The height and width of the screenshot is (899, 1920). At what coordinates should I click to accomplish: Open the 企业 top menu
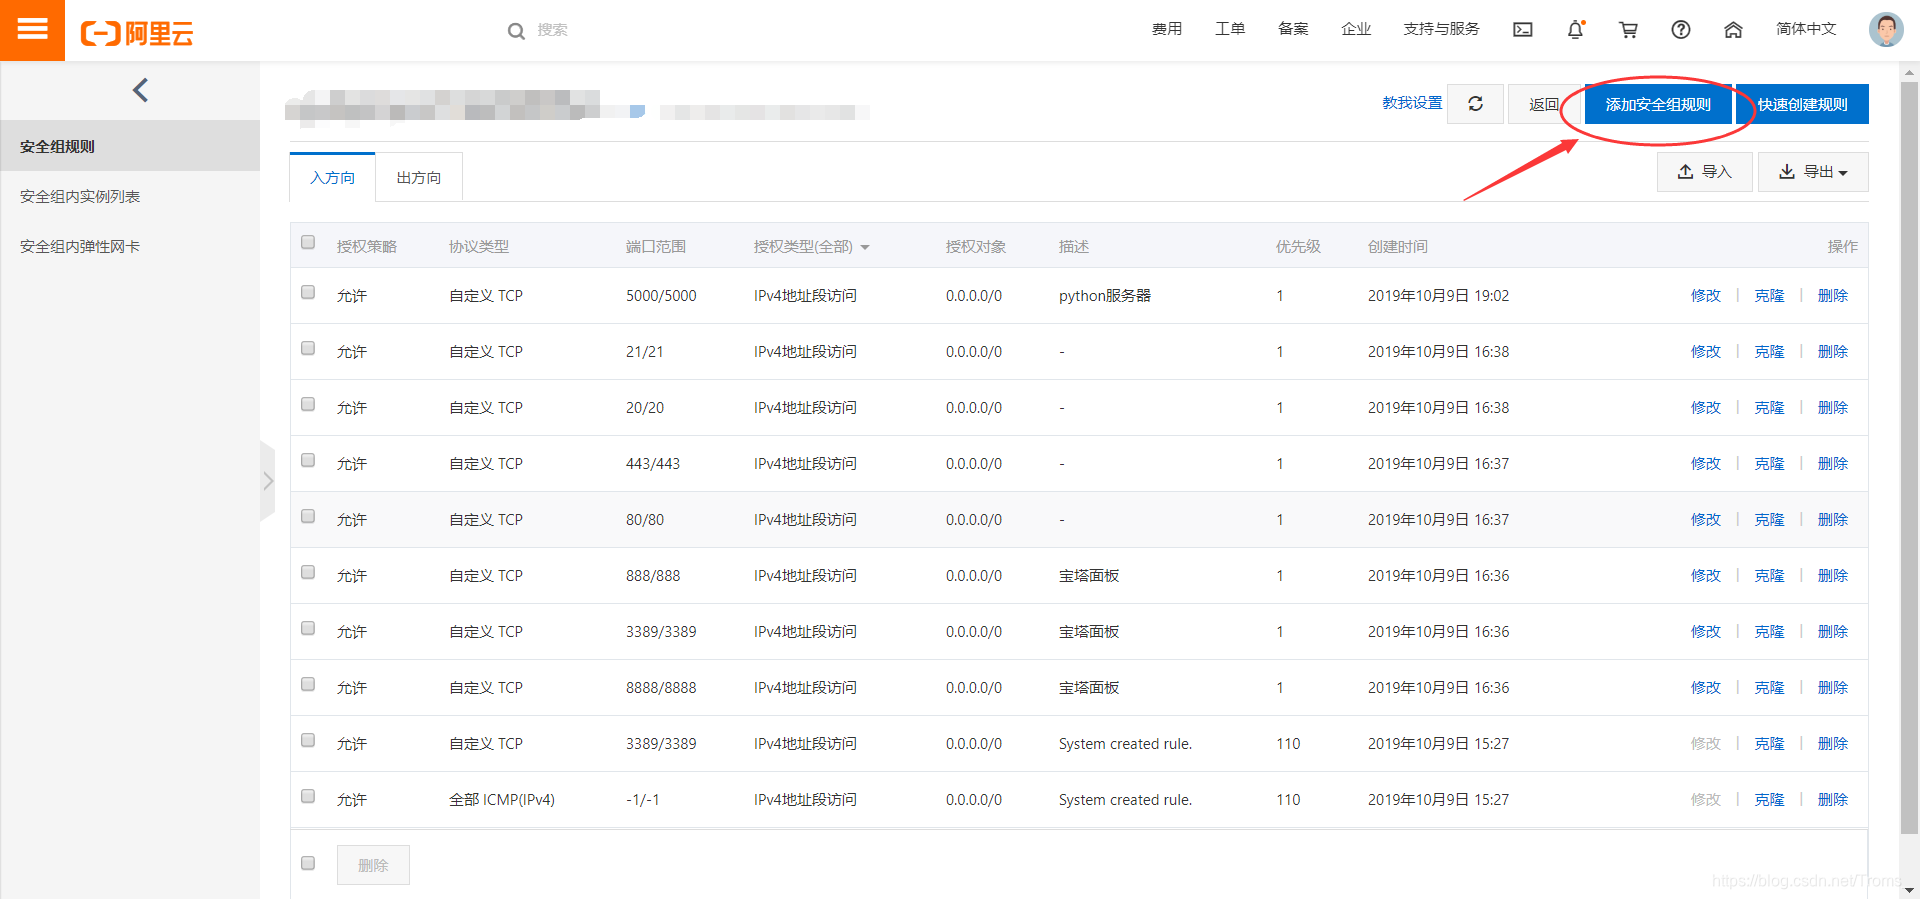point(1356,29)
